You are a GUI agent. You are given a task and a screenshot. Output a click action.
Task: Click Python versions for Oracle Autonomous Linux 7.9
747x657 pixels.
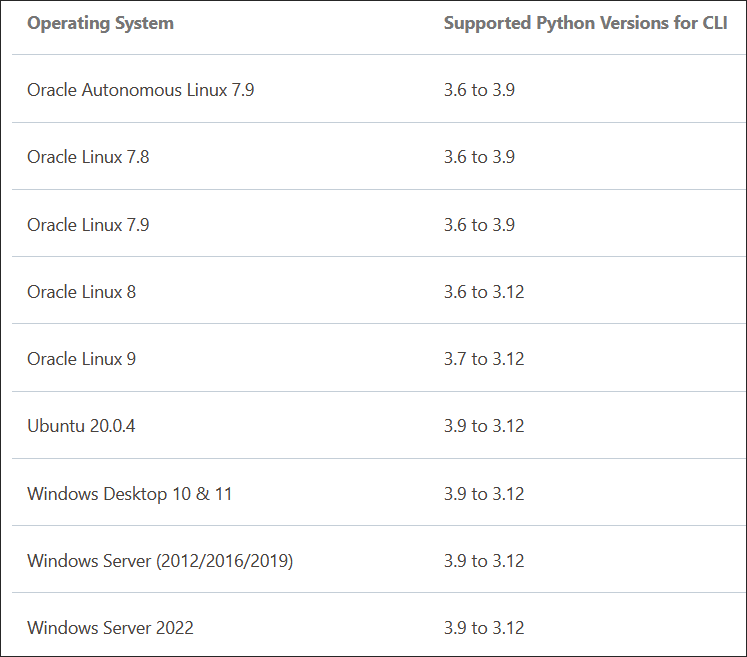[x=479, y=90]
